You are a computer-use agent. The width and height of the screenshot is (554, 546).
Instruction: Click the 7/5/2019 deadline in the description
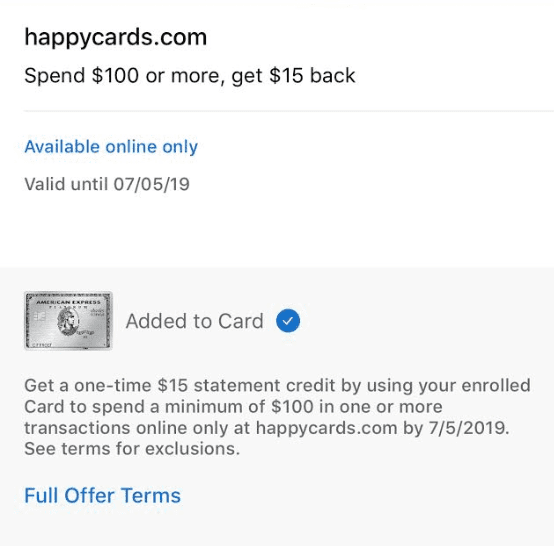click(x=469, y=428)
